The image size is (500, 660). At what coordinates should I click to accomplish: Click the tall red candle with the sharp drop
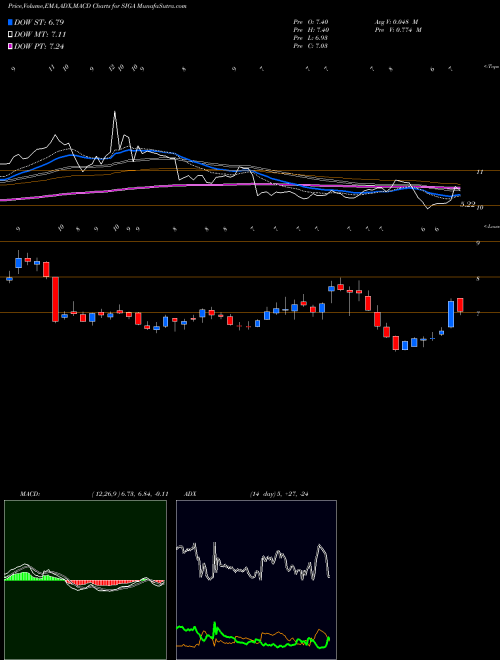pos(55,299)
